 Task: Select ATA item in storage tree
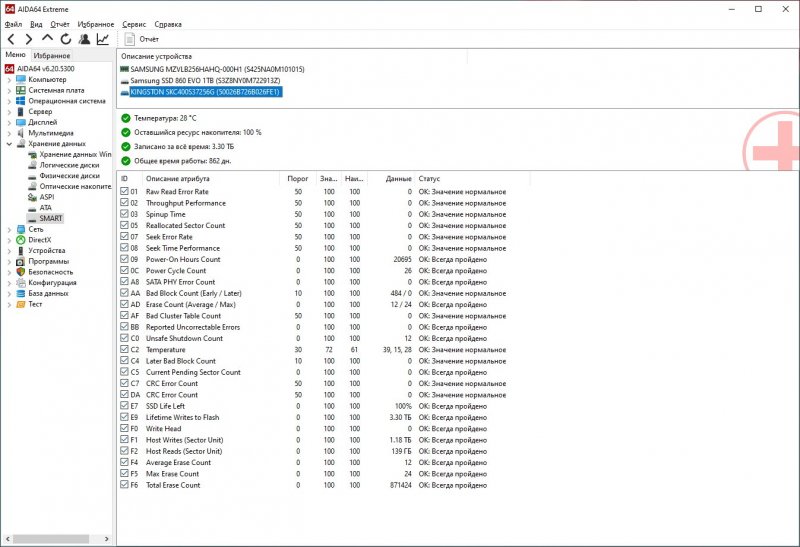[x=46, y=207]
